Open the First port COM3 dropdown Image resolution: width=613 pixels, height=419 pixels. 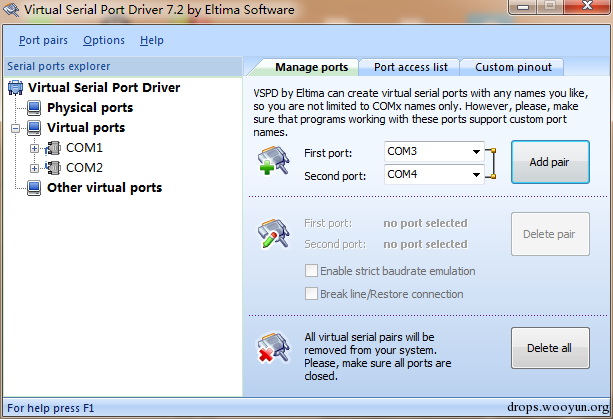pos(434,152)
